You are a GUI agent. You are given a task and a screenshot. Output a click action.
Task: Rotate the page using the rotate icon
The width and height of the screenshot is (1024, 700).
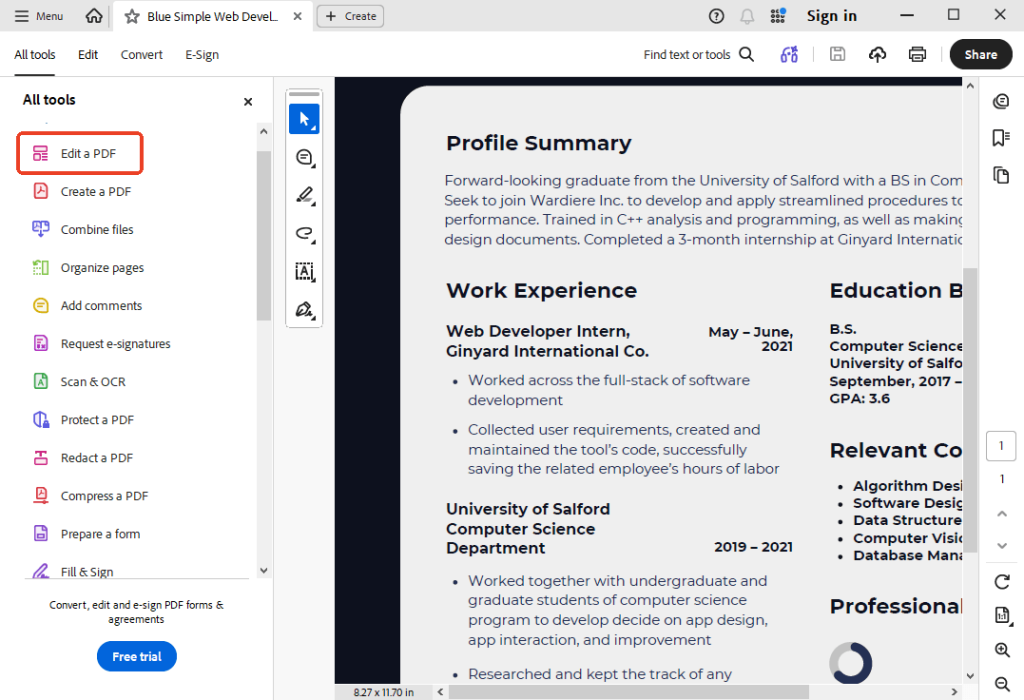point(1002,582)
